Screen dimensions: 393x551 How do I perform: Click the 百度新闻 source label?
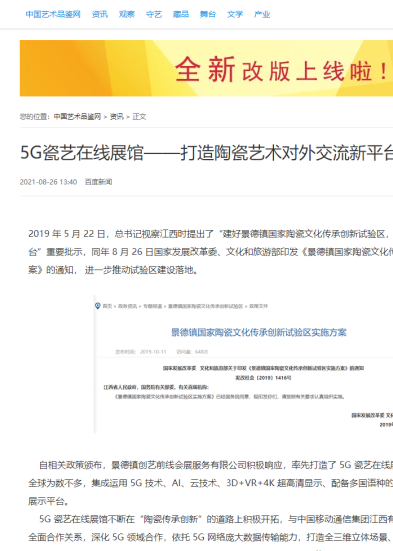(x=98, y=182)
